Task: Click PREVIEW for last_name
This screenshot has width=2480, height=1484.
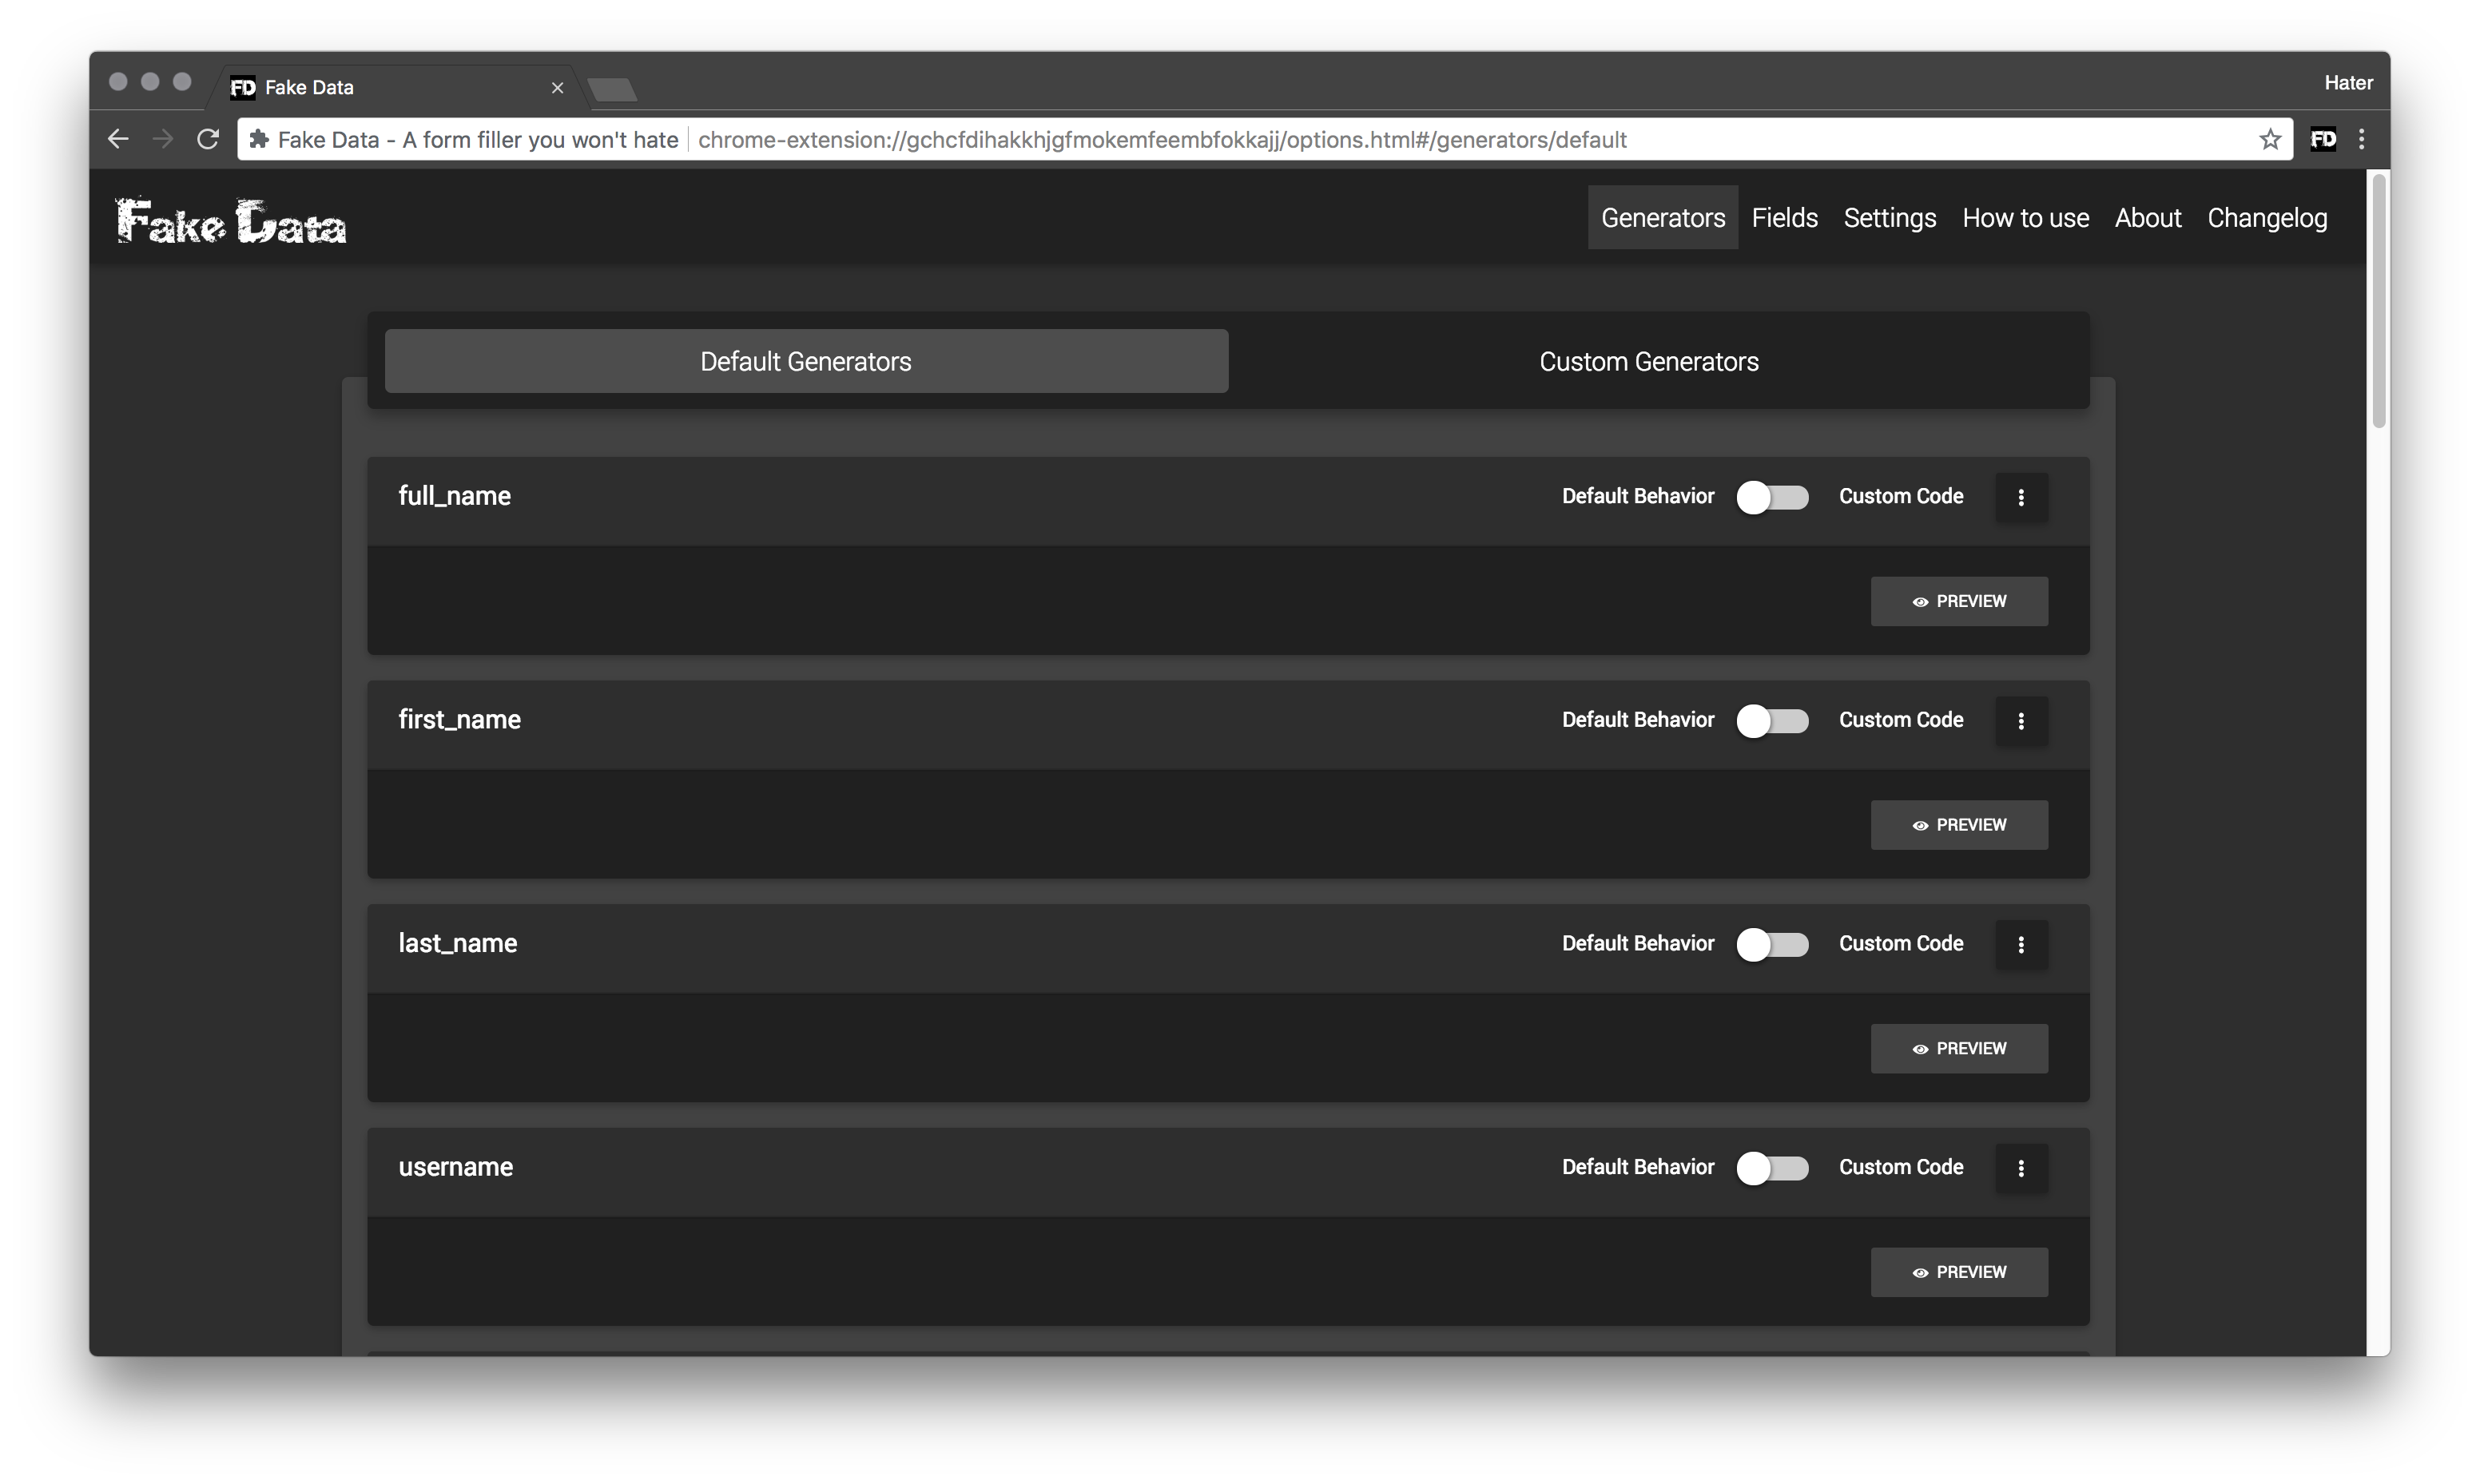Action: pyautogui.click(x=1958, y=1049)
